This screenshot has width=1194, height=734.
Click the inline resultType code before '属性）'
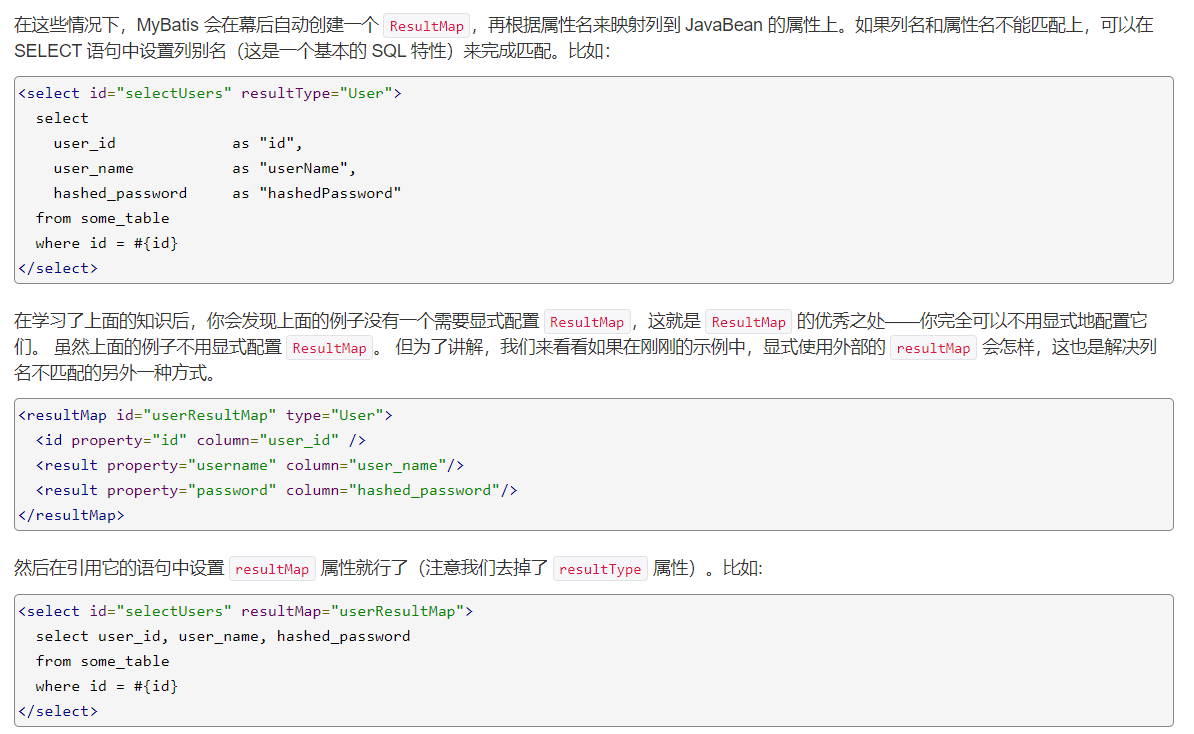click(x=600, y=569)
